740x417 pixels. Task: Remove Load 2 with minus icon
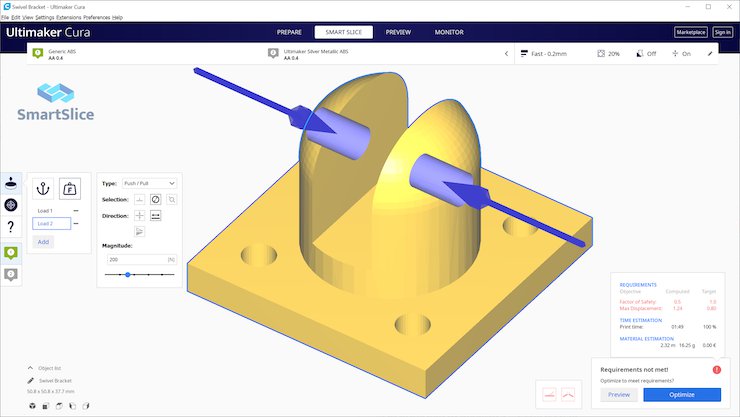click(76, 224)
